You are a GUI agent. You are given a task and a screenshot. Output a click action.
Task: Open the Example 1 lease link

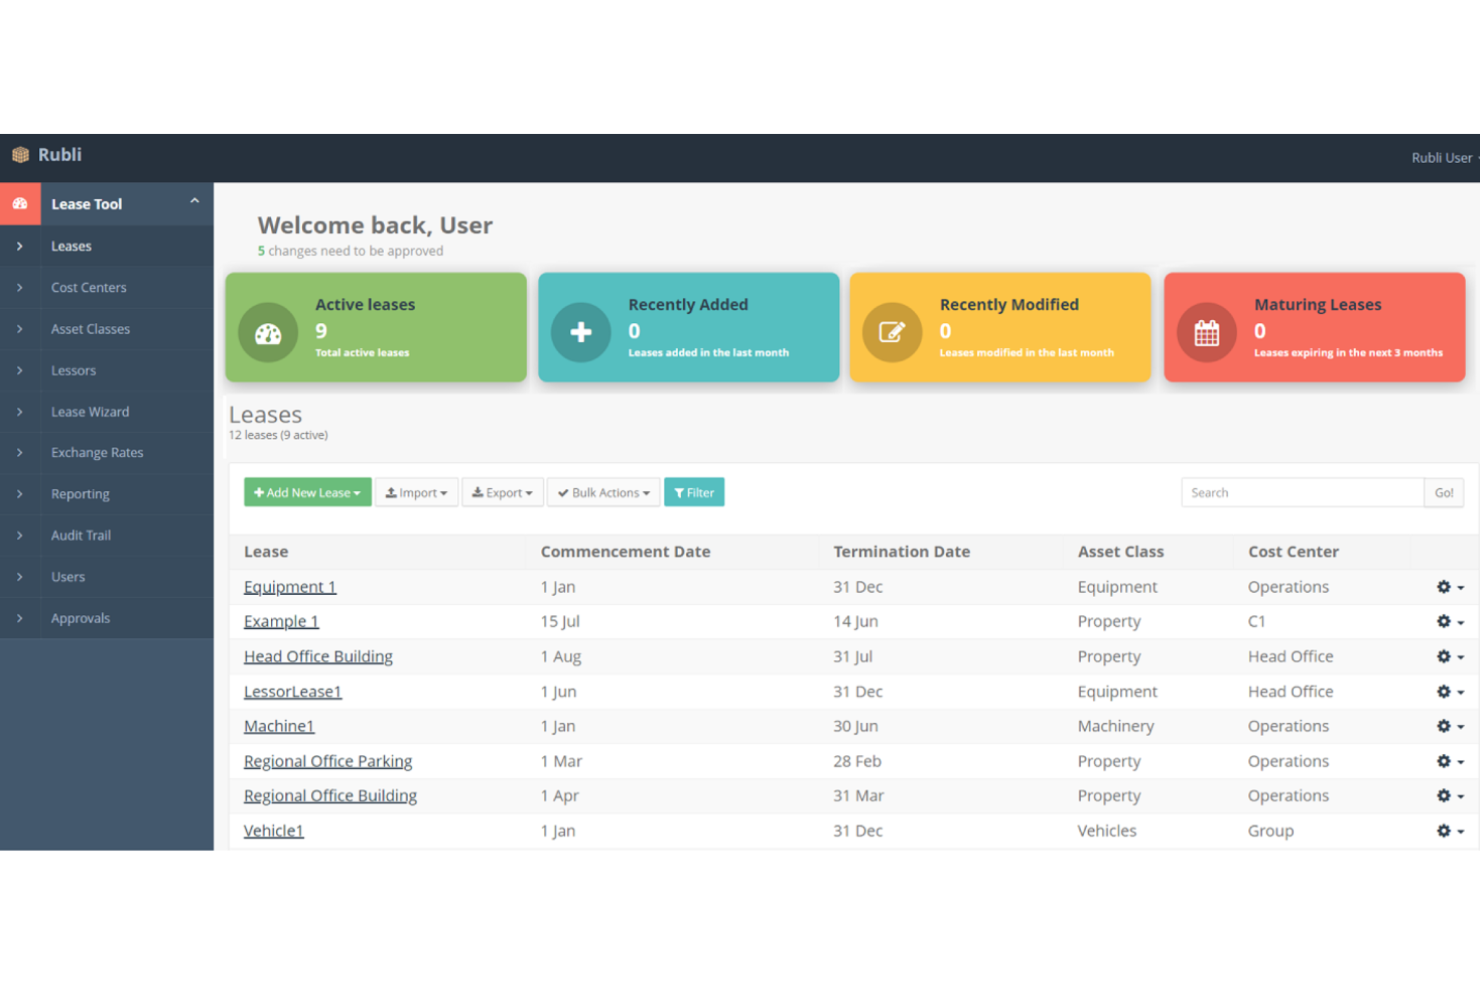point(281,621)
